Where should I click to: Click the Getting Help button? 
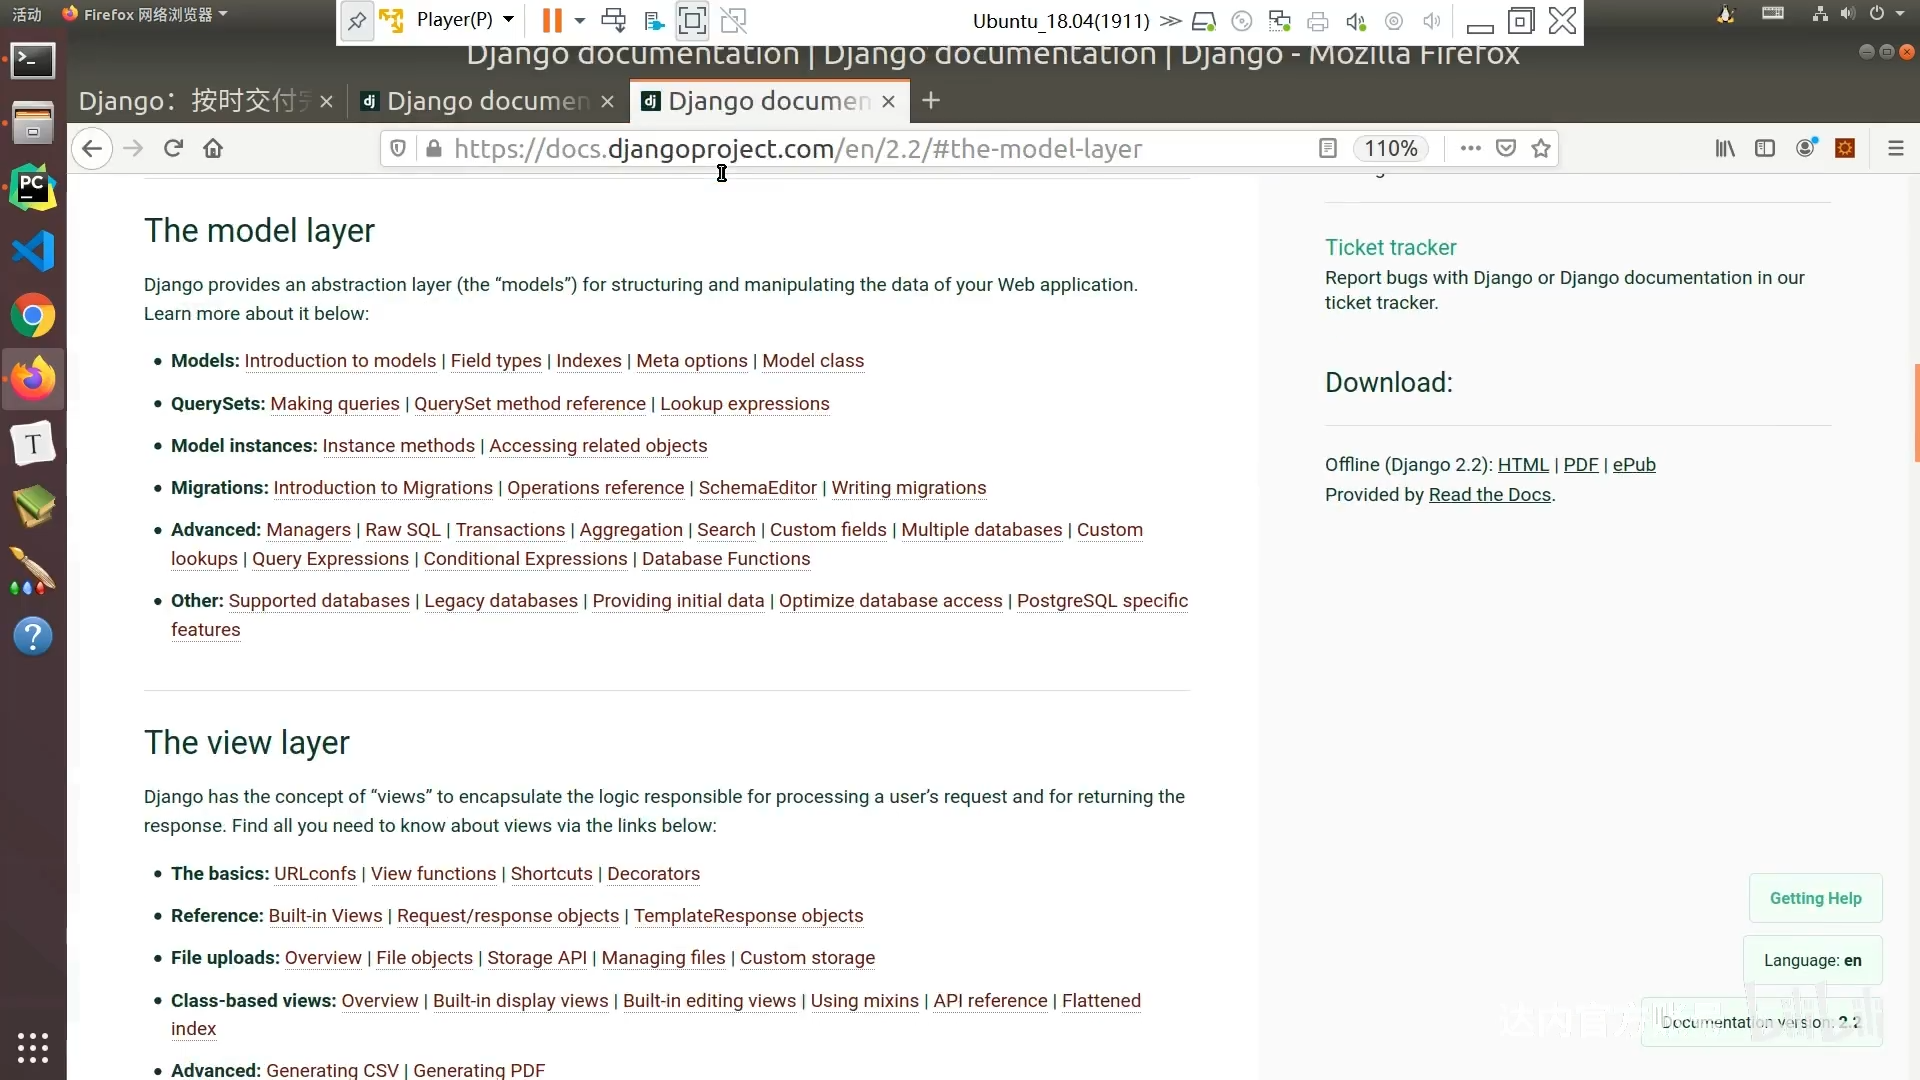point(1815,898)
